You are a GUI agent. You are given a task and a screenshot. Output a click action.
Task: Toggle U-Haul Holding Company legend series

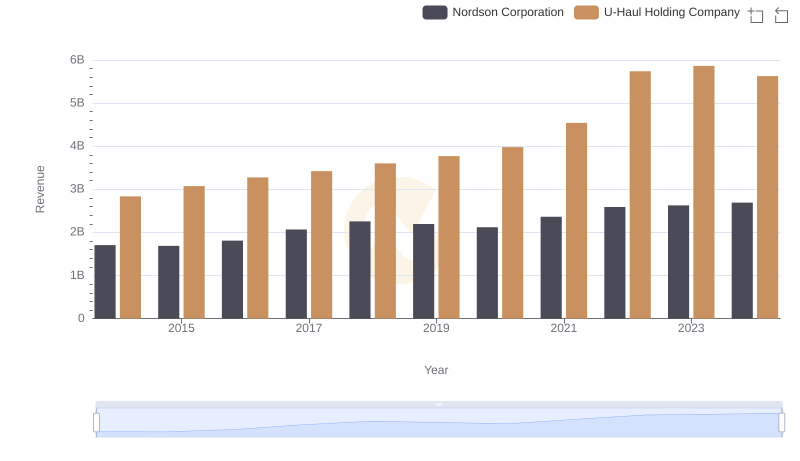(657, 12)
